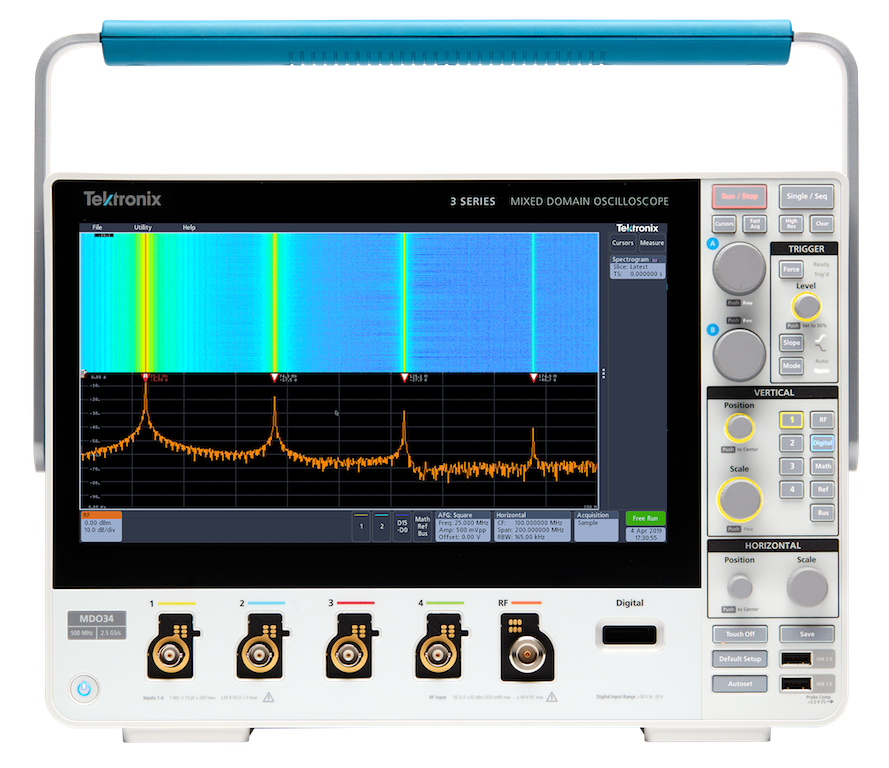This screenshot has width=889, height=768.
Task: Open the AFG: Square badge
Action: pyautogui.click(x=463, y=527)
